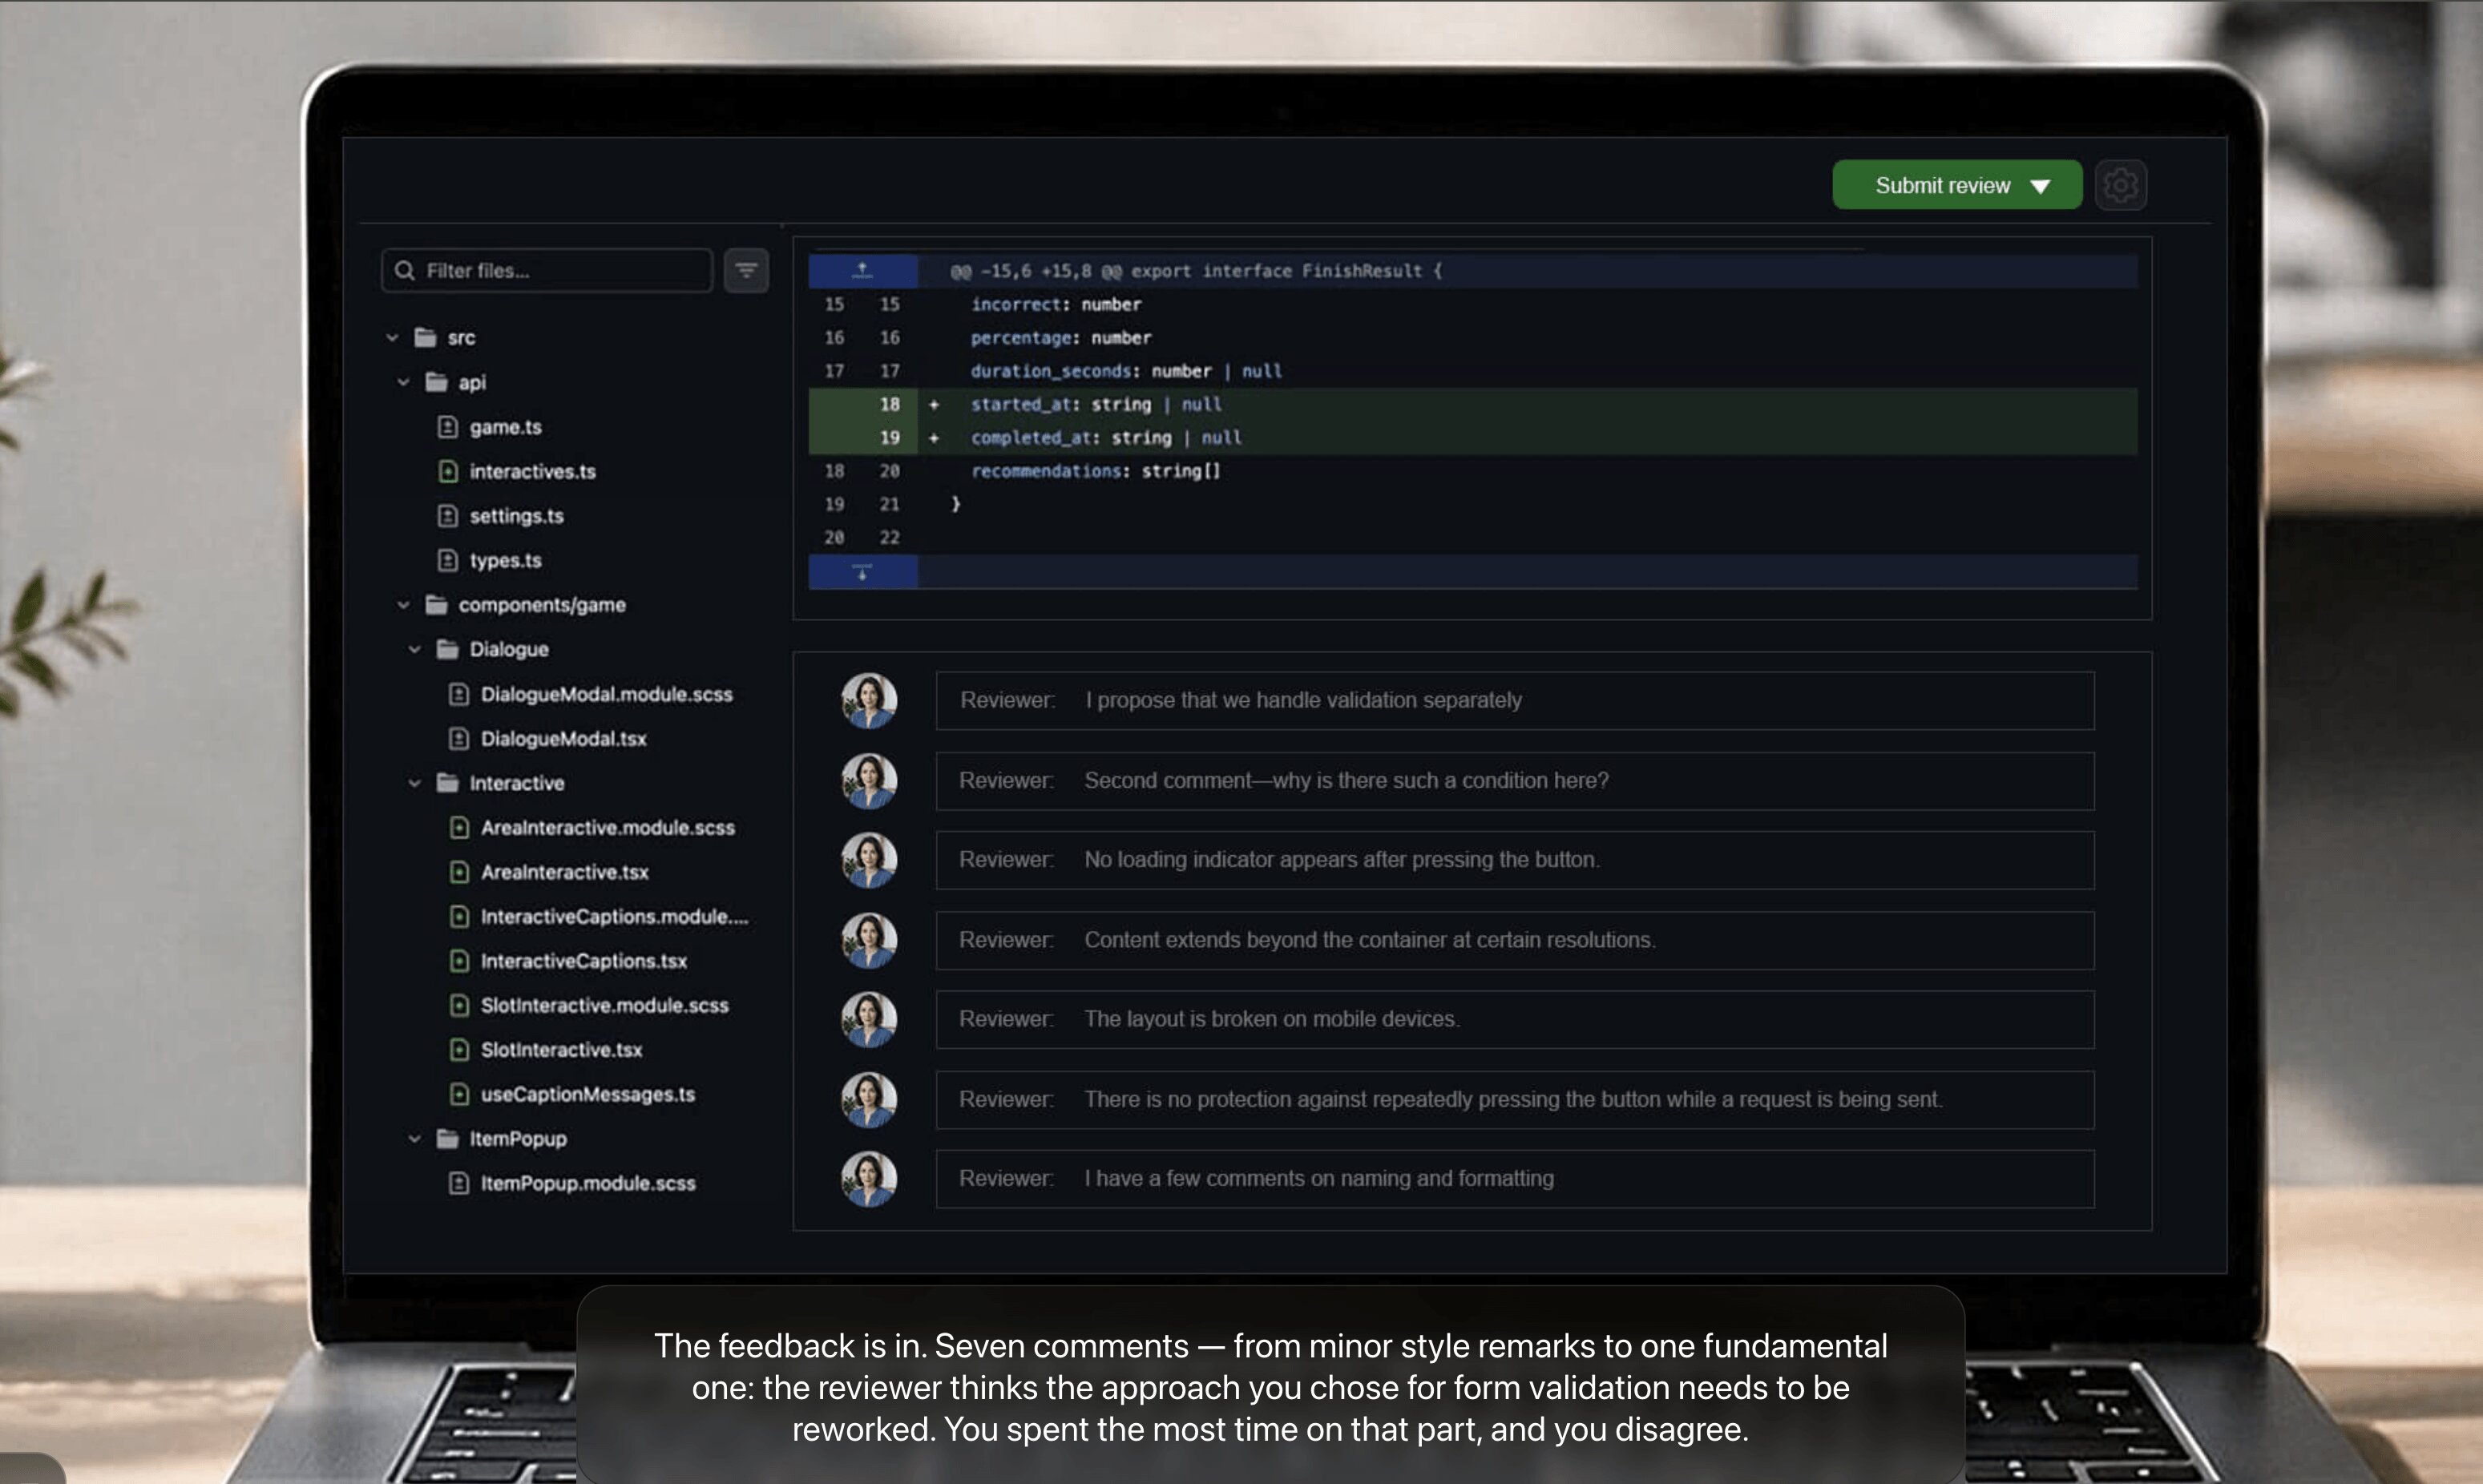Select settings.ts file
Viewport: 2483px width, 1484px height.
(501, 516)
